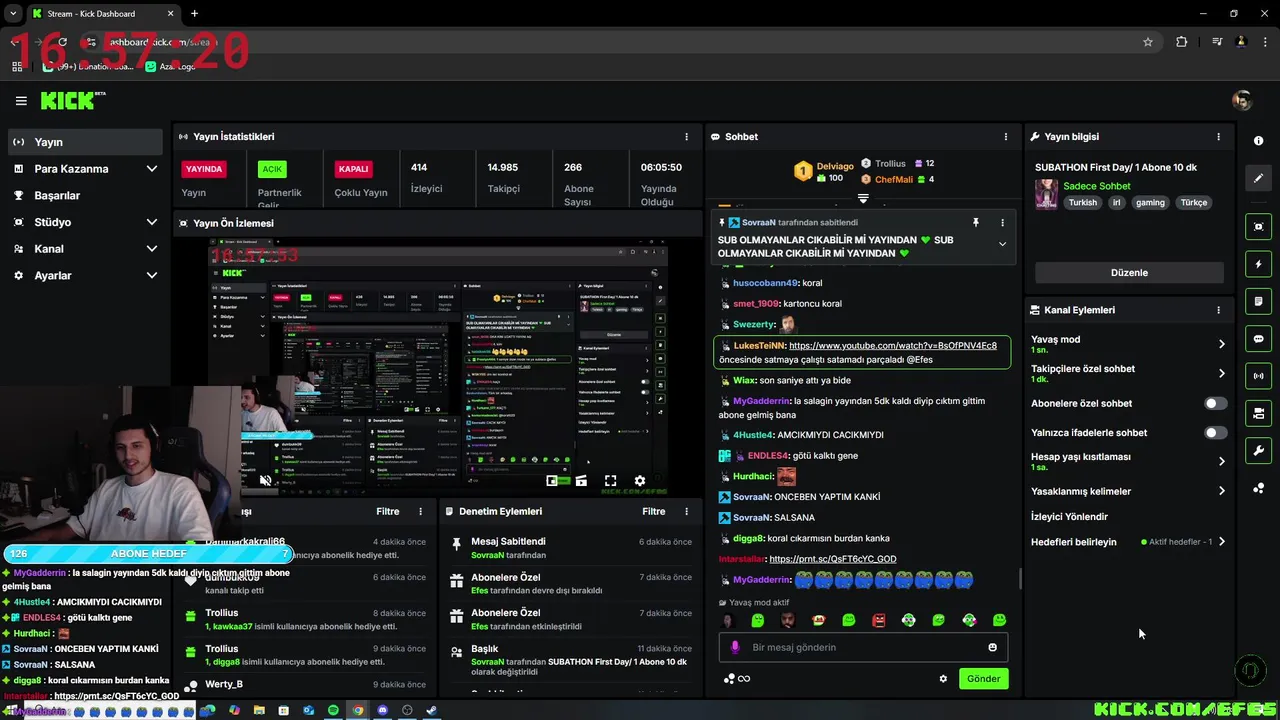Open the hamburger menu beside Kick logo
1280x720 pixels.
pyautogui.click(x=21, y=101)
